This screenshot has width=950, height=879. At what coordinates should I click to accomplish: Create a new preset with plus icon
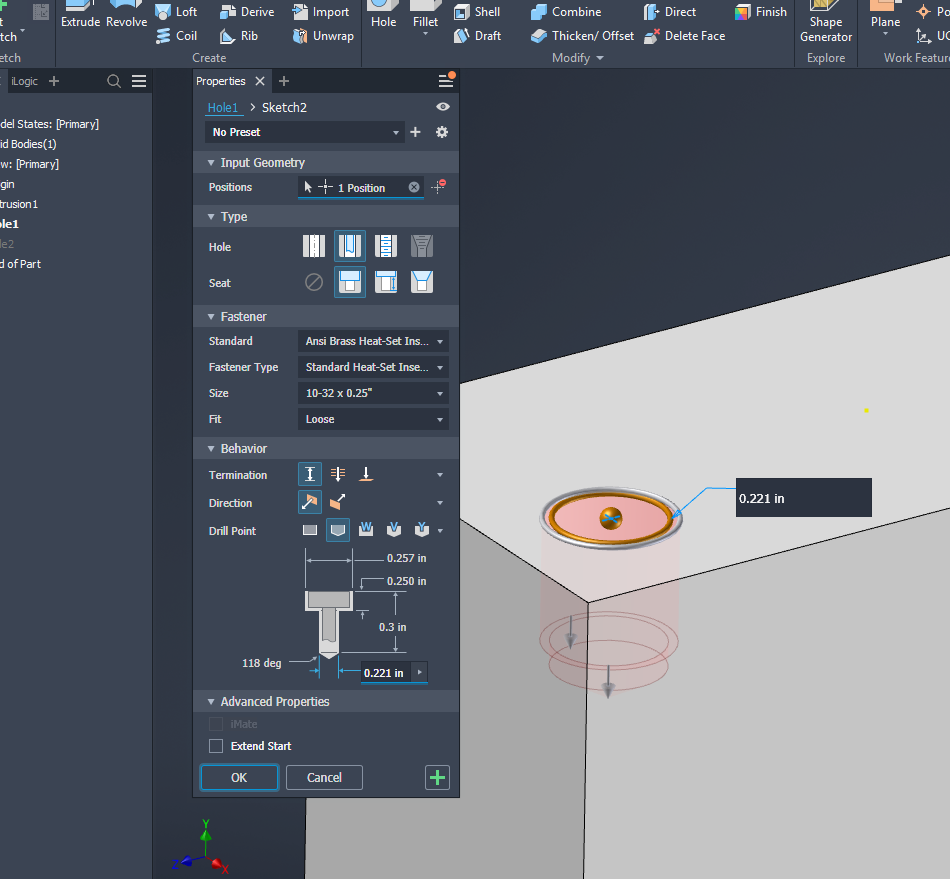tap(415, 132)
